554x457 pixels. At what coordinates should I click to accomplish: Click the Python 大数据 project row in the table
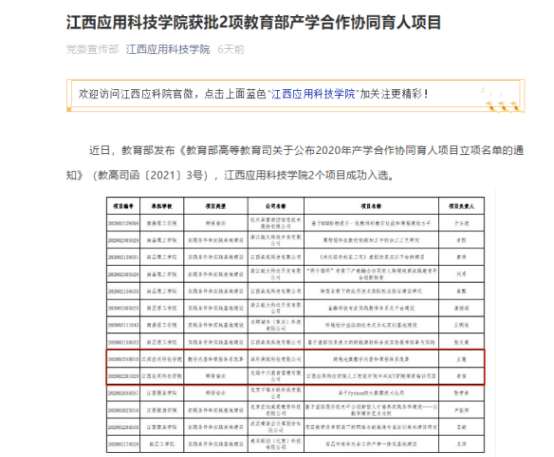295,393
